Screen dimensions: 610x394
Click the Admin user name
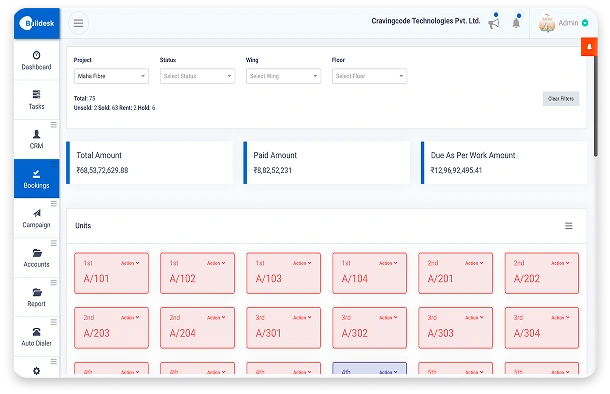coord(568,23)
